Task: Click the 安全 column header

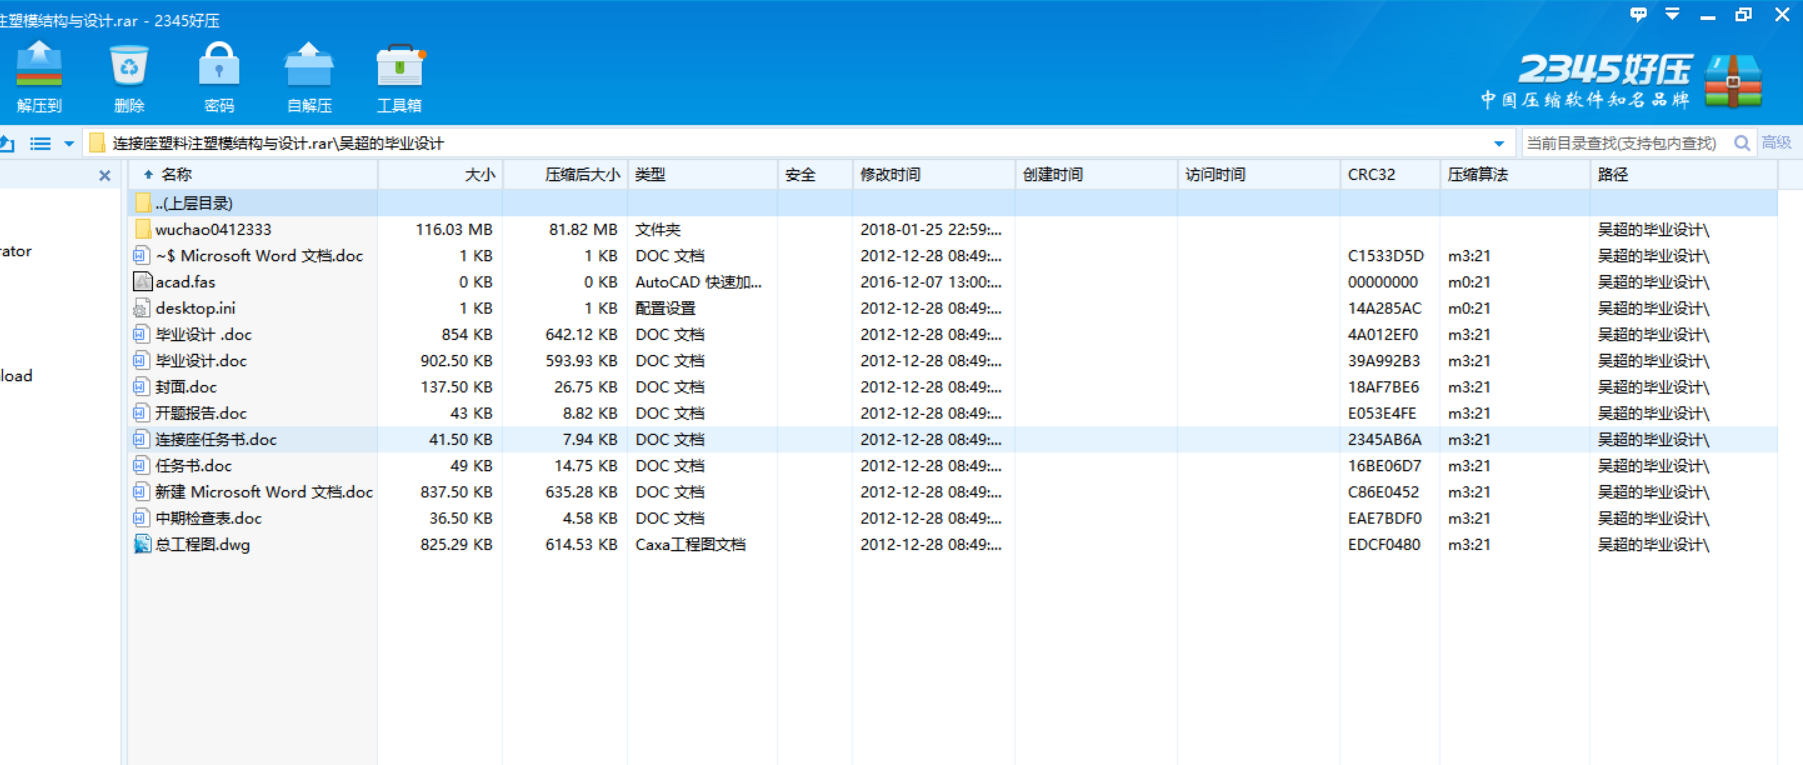Action: (815, 175)
